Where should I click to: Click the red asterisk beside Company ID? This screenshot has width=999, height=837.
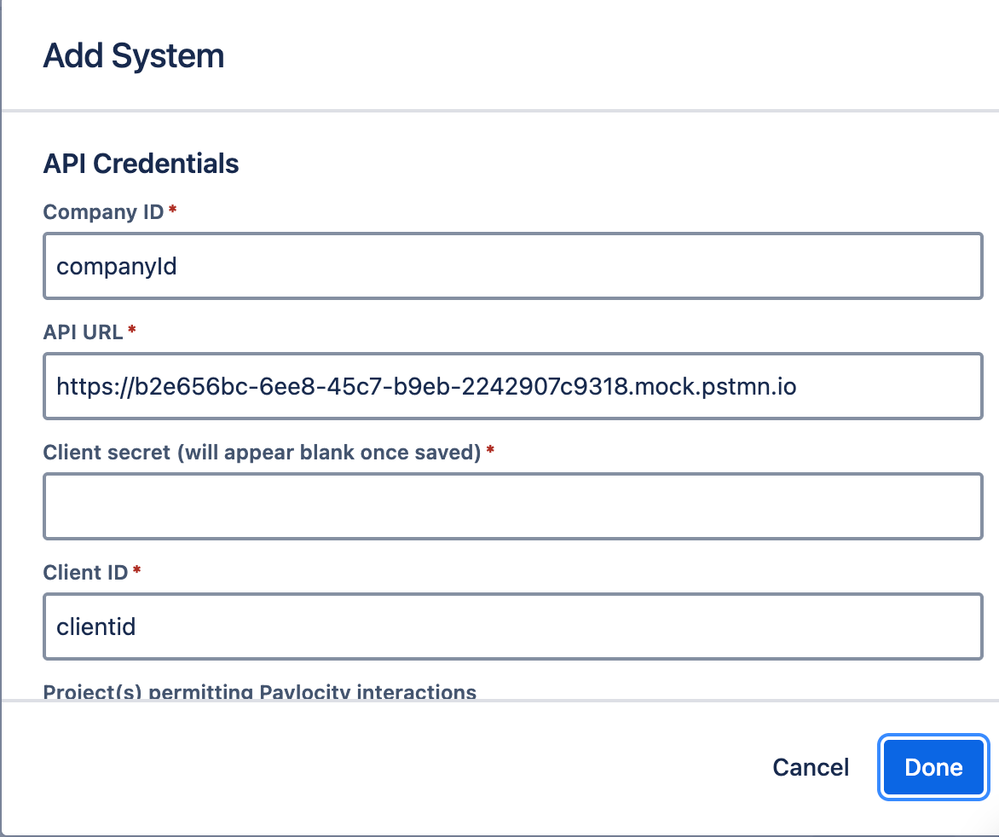(x=173, y=212)
